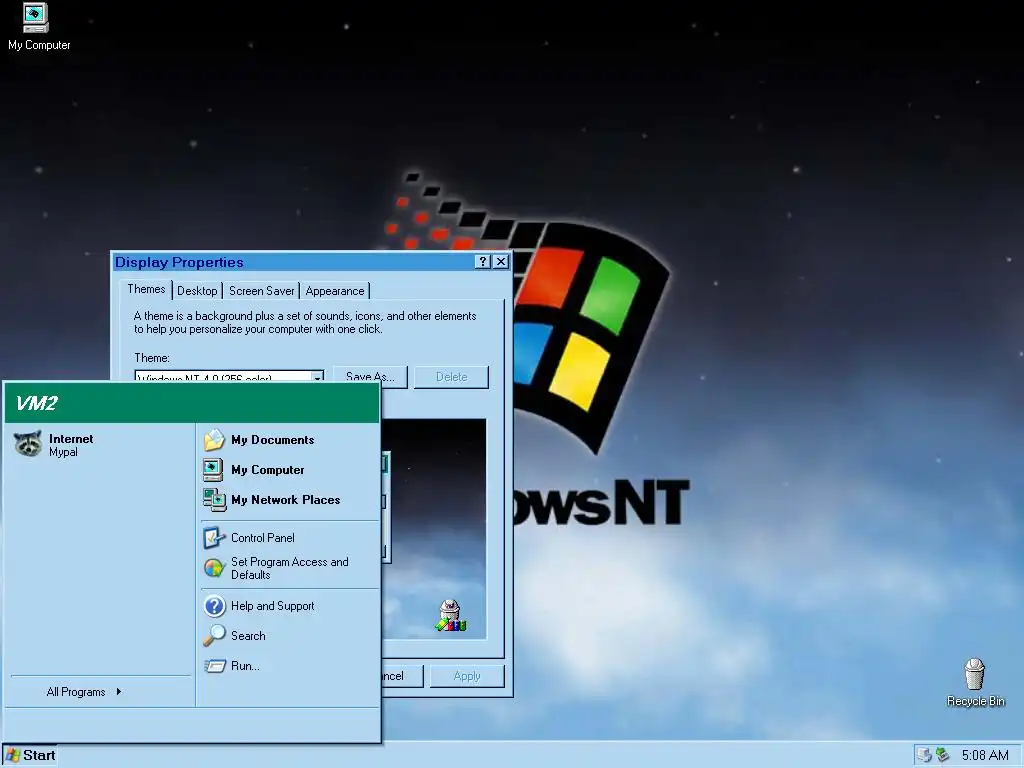Switch to the Appearance tab
This screenshot has width=1024, height=768.
335,291
